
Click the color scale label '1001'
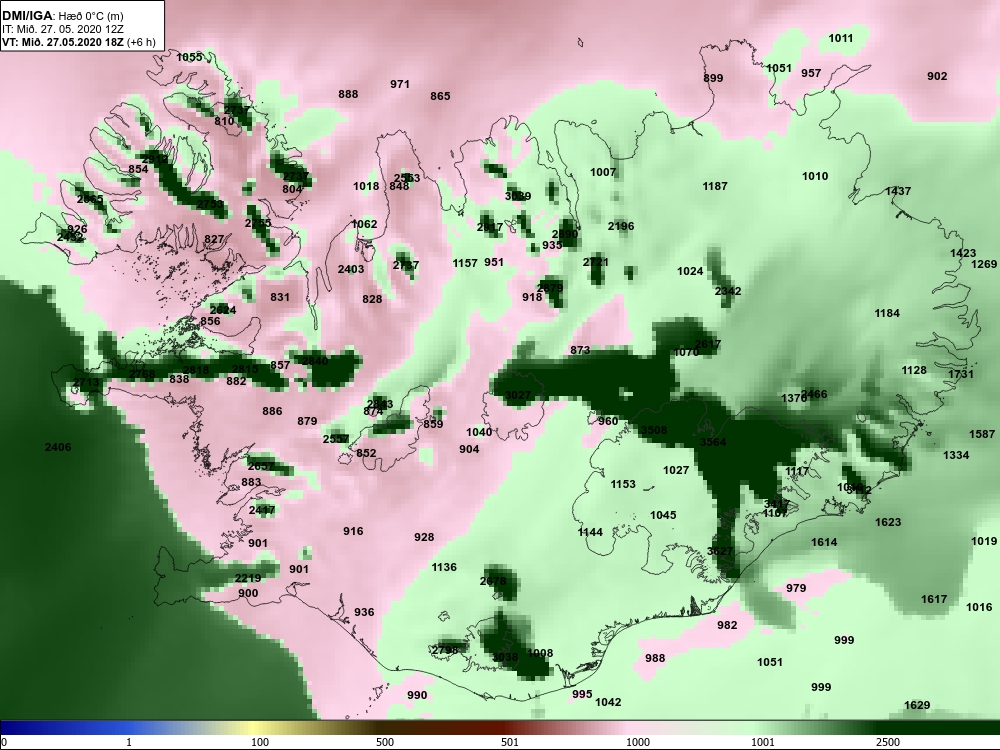pos(763,742)
